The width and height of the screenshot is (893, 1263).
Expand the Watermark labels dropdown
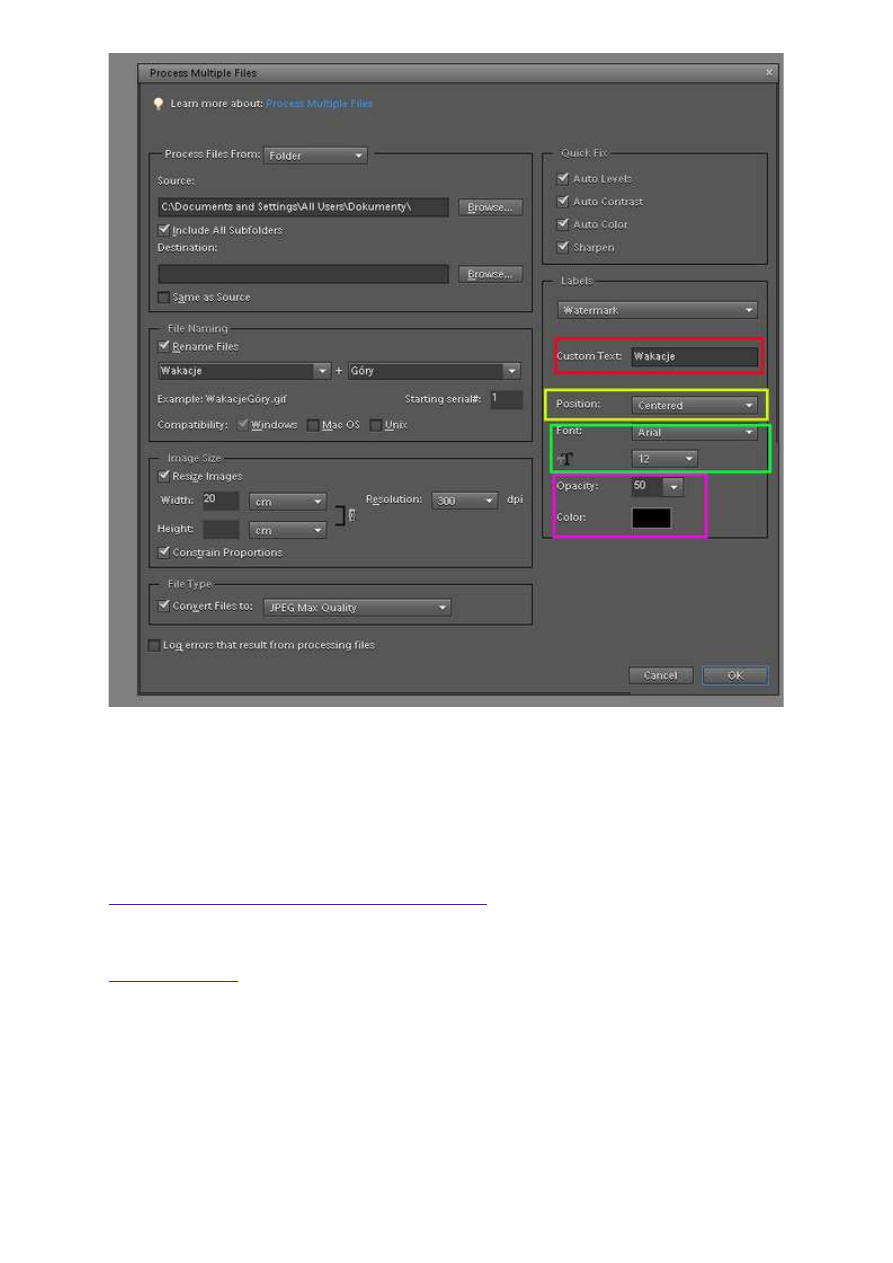coord(657,311)
